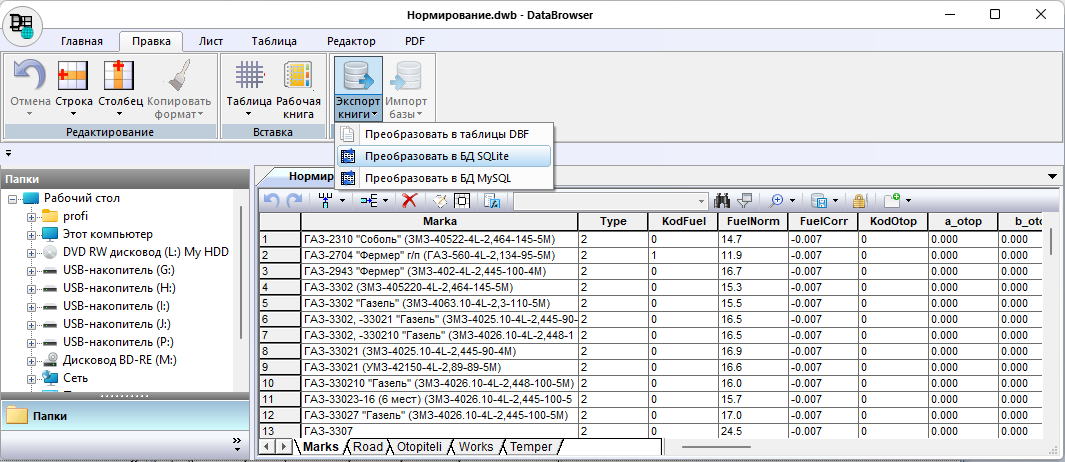The image size is (1065, 462).
Task: Expand the Сеть network tree node
Action: pos(31,378)
